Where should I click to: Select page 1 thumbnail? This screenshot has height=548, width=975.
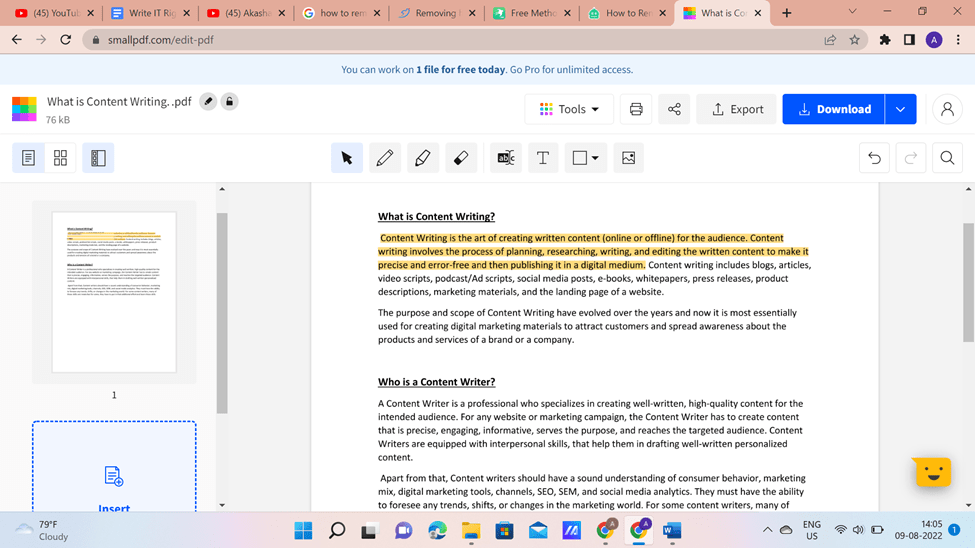pos(114,292)
